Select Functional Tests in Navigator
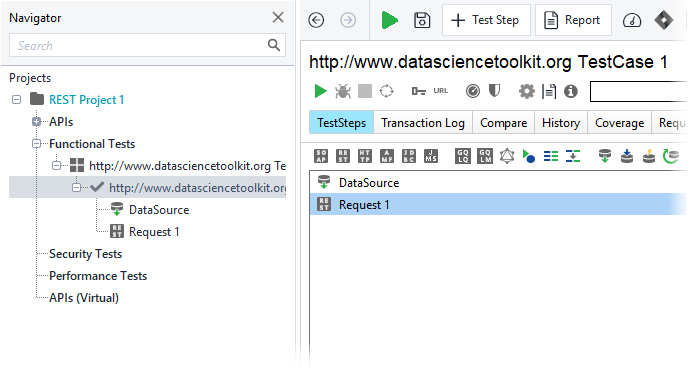 pyautogui.click(x=92, y=144)
